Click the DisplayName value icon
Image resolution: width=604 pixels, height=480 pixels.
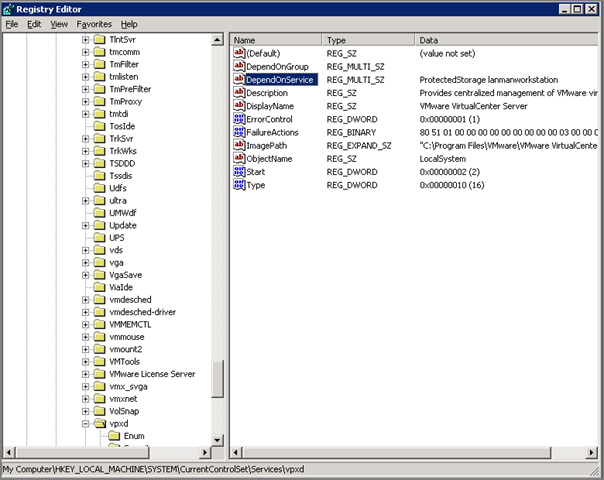point(239,106)
